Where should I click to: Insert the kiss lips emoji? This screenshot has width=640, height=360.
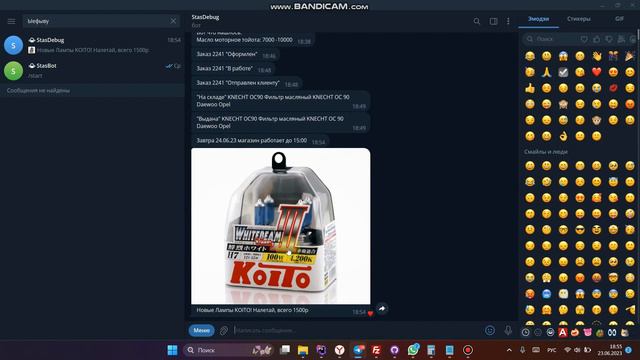coord(613,88)
